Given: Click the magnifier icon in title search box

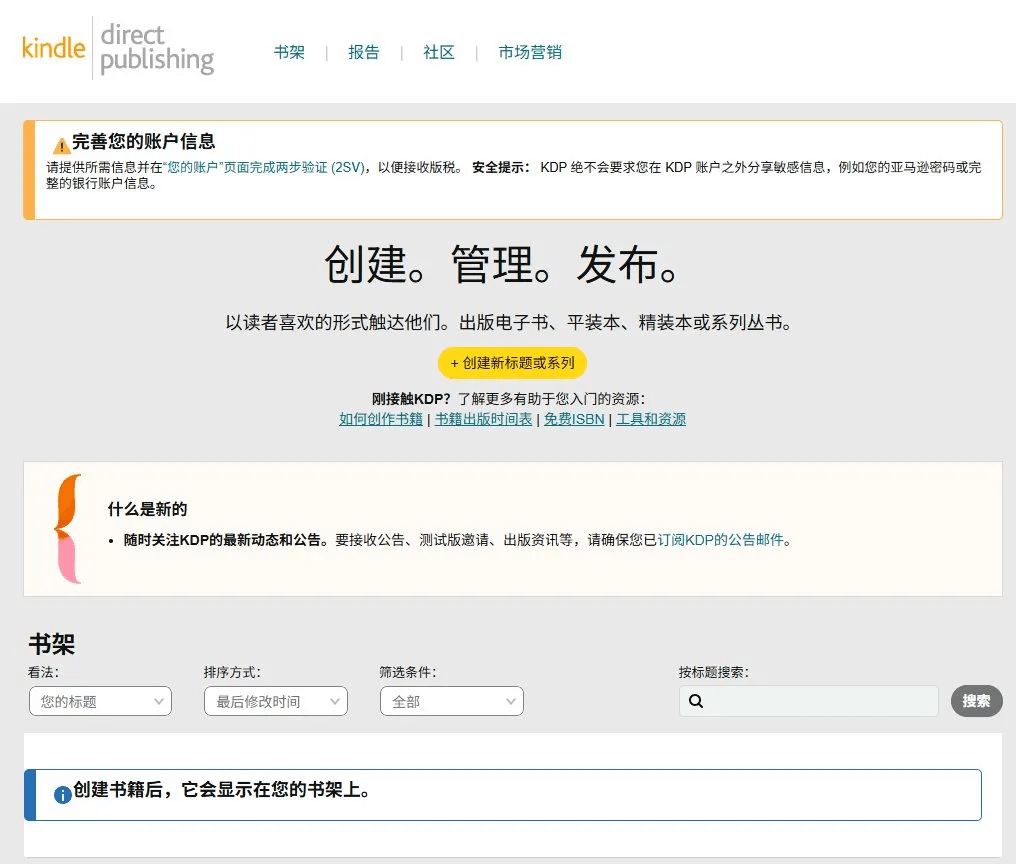Looking at the screenshot, I should point(696,701).
